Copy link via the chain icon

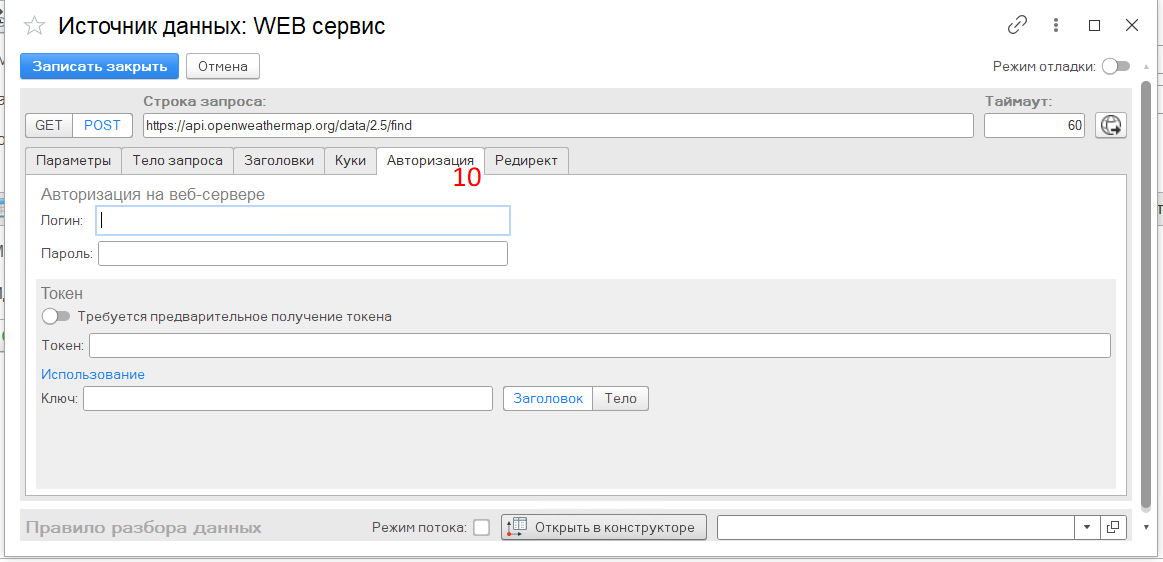click(1017, 25)
